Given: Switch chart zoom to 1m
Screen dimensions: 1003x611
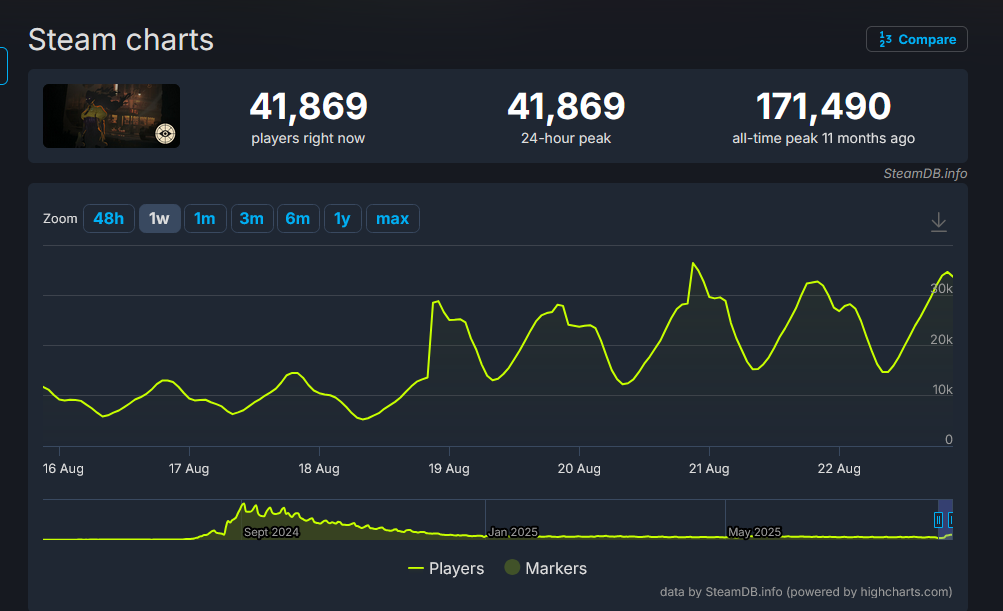Looking at the screenshot, I should [x=205, y=219].
